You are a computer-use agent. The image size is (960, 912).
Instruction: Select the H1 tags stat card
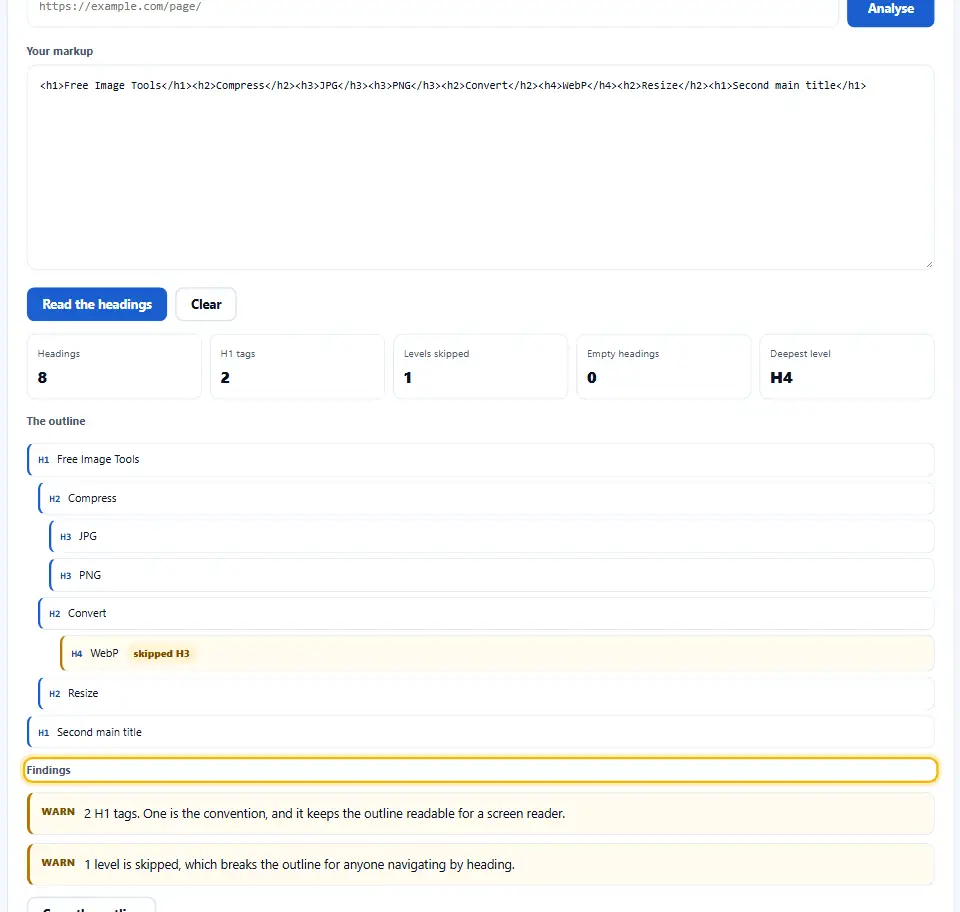pyautogui.click(x=297, y=367)
